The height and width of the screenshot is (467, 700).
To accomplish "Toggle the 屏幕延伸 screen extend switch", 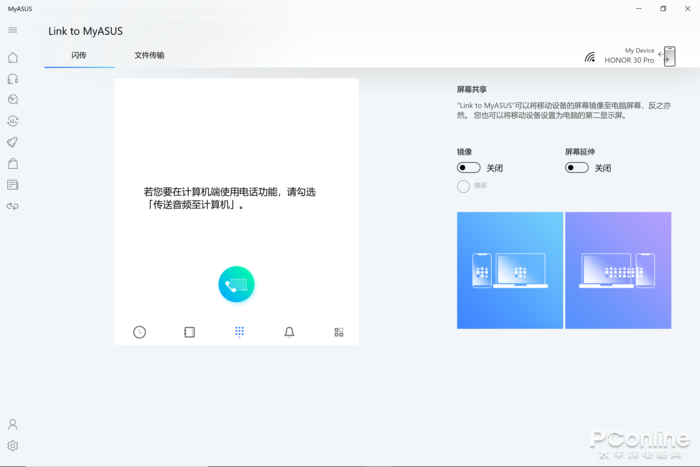I will click(x=577, y=168).
